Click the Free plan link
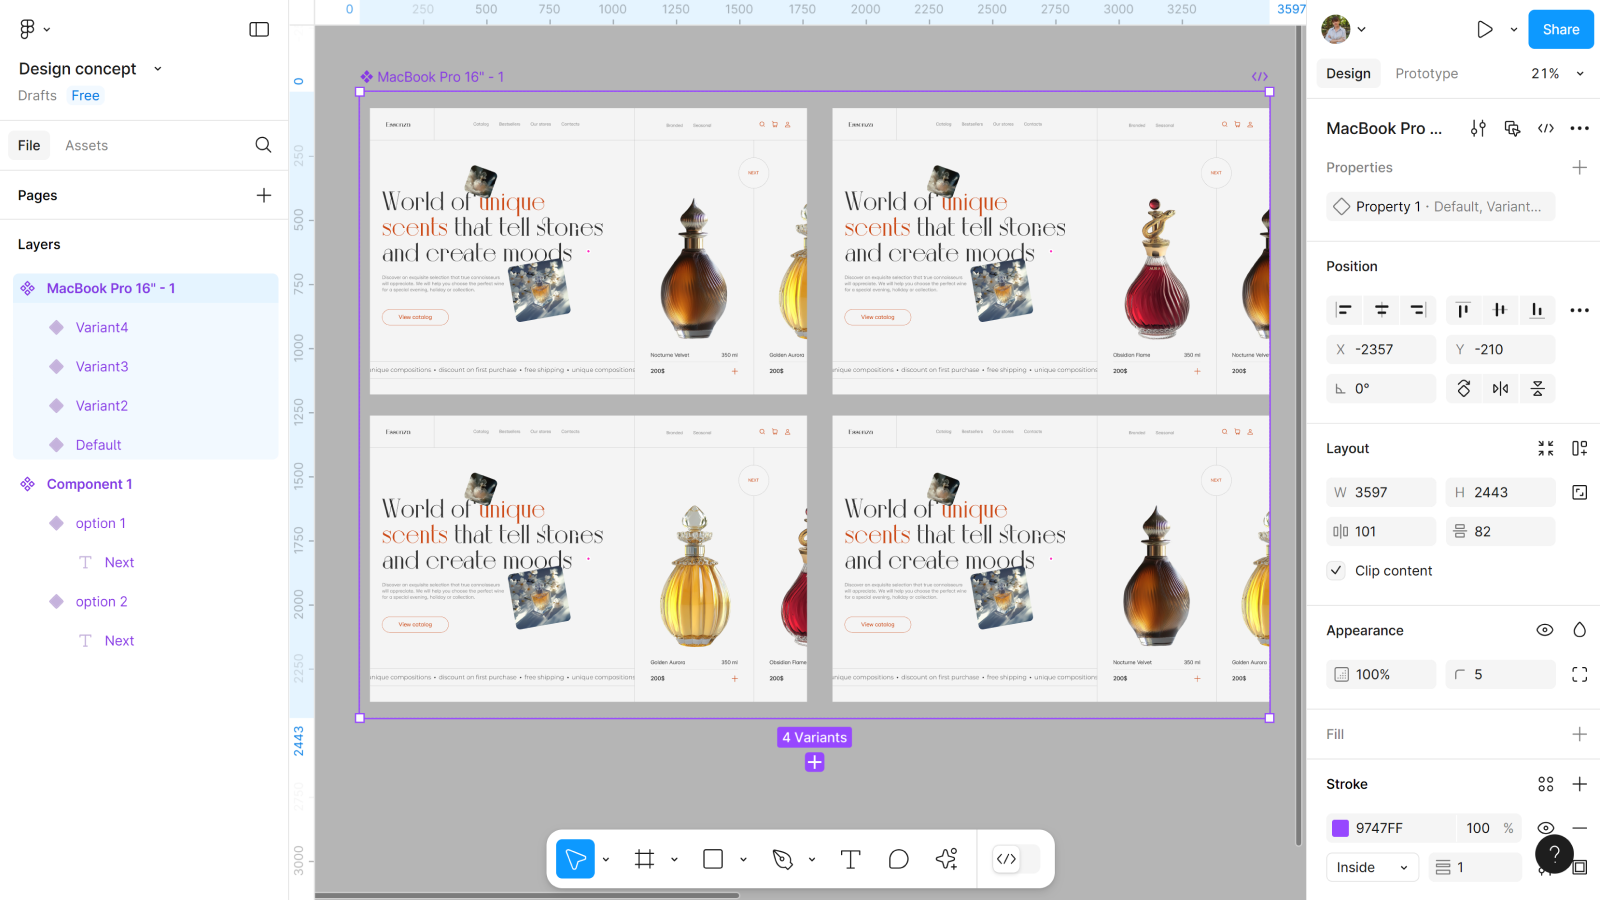The width and height of the screenshot is (1600, 900). (85, 96)
